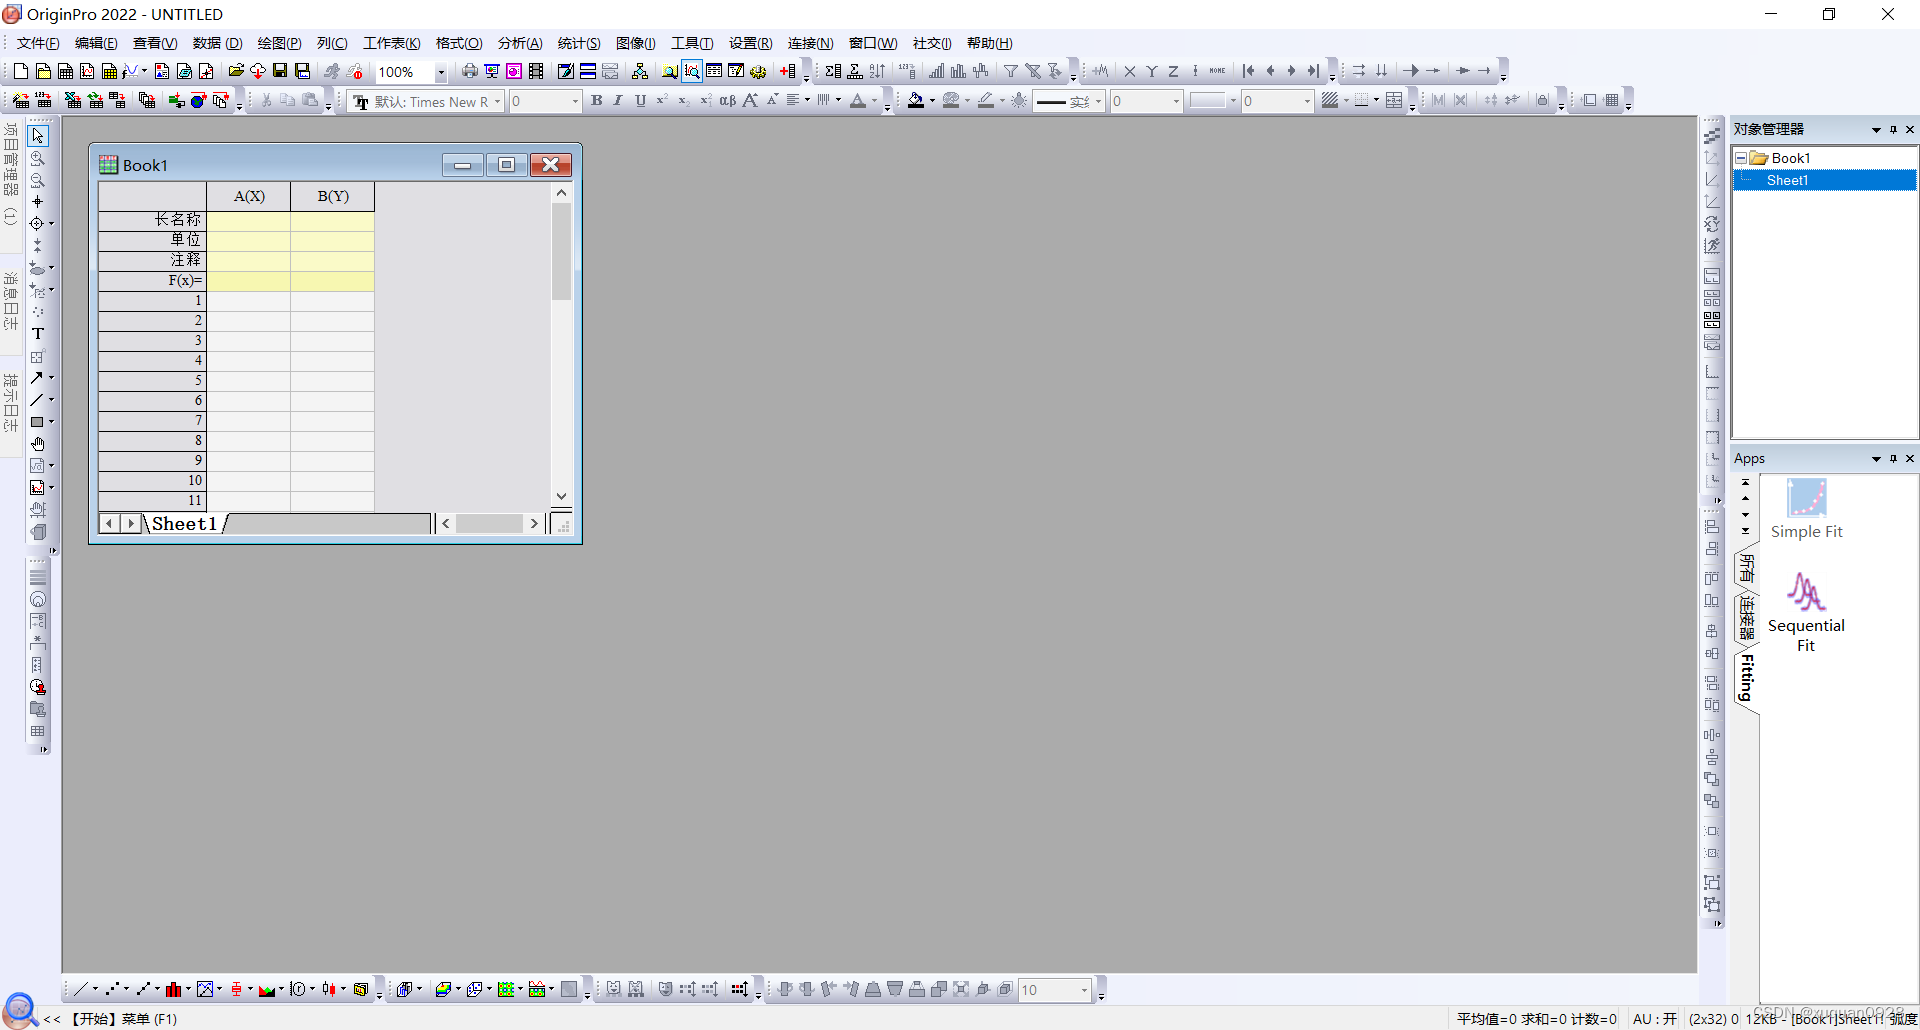This screenshot has height=1030, width=1920.
Task: Toggle Superscript formatting
Action: coord(662,100)
